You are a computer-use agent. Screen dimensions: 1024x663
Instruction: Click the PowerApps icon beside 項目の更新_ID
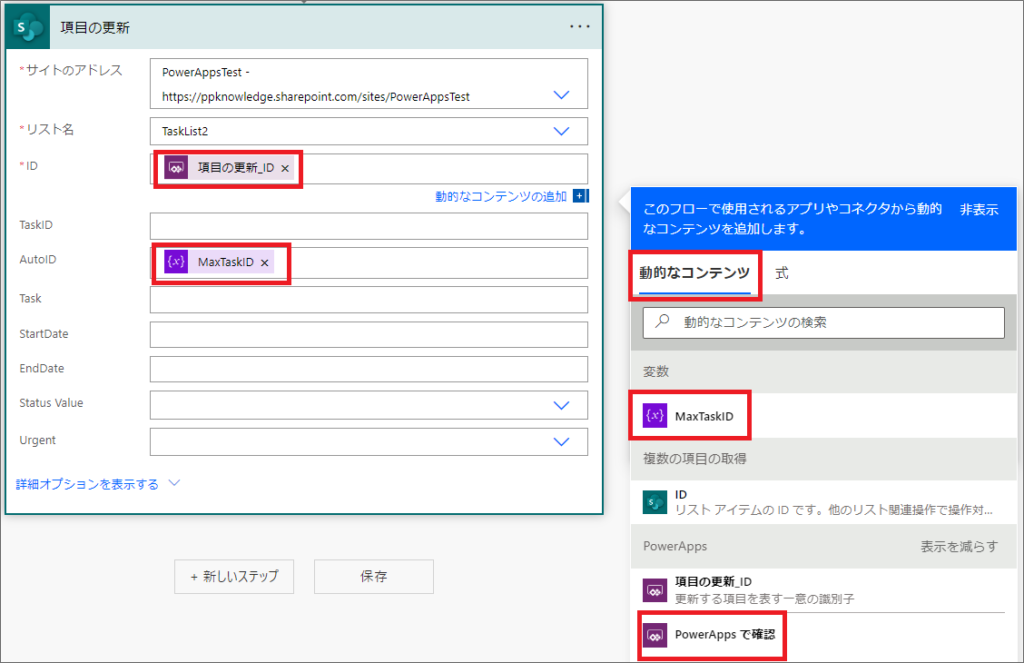tap(657, 590)
